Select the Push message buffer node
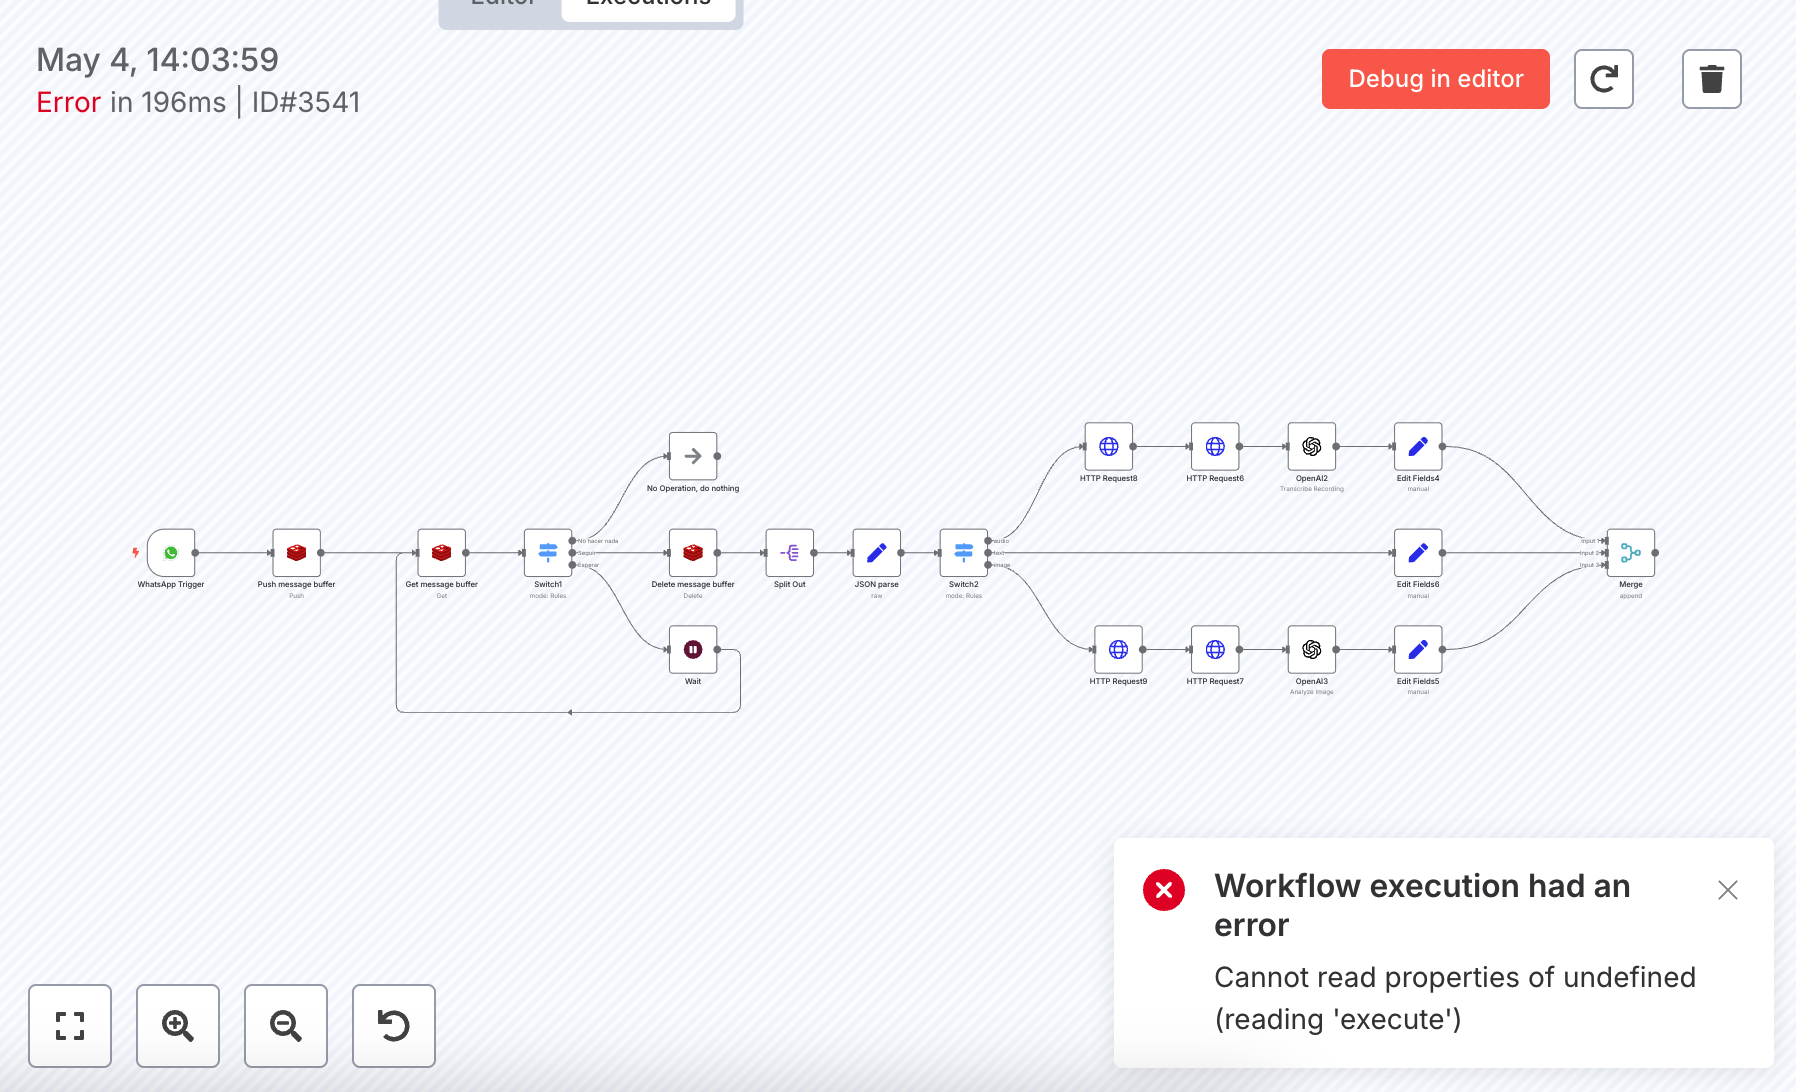This screenshot has width=1796, height=1092. click(x=296, y=553)
